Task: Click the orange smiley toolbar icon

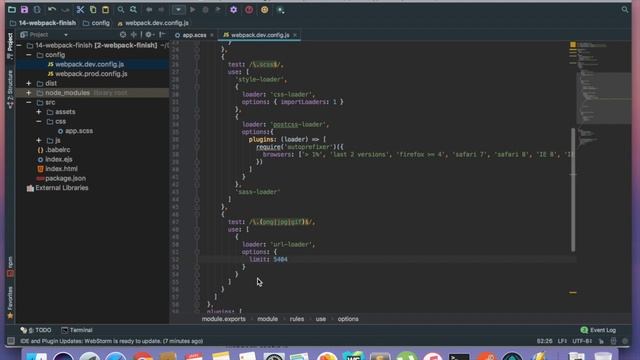Action: (264, 9)
